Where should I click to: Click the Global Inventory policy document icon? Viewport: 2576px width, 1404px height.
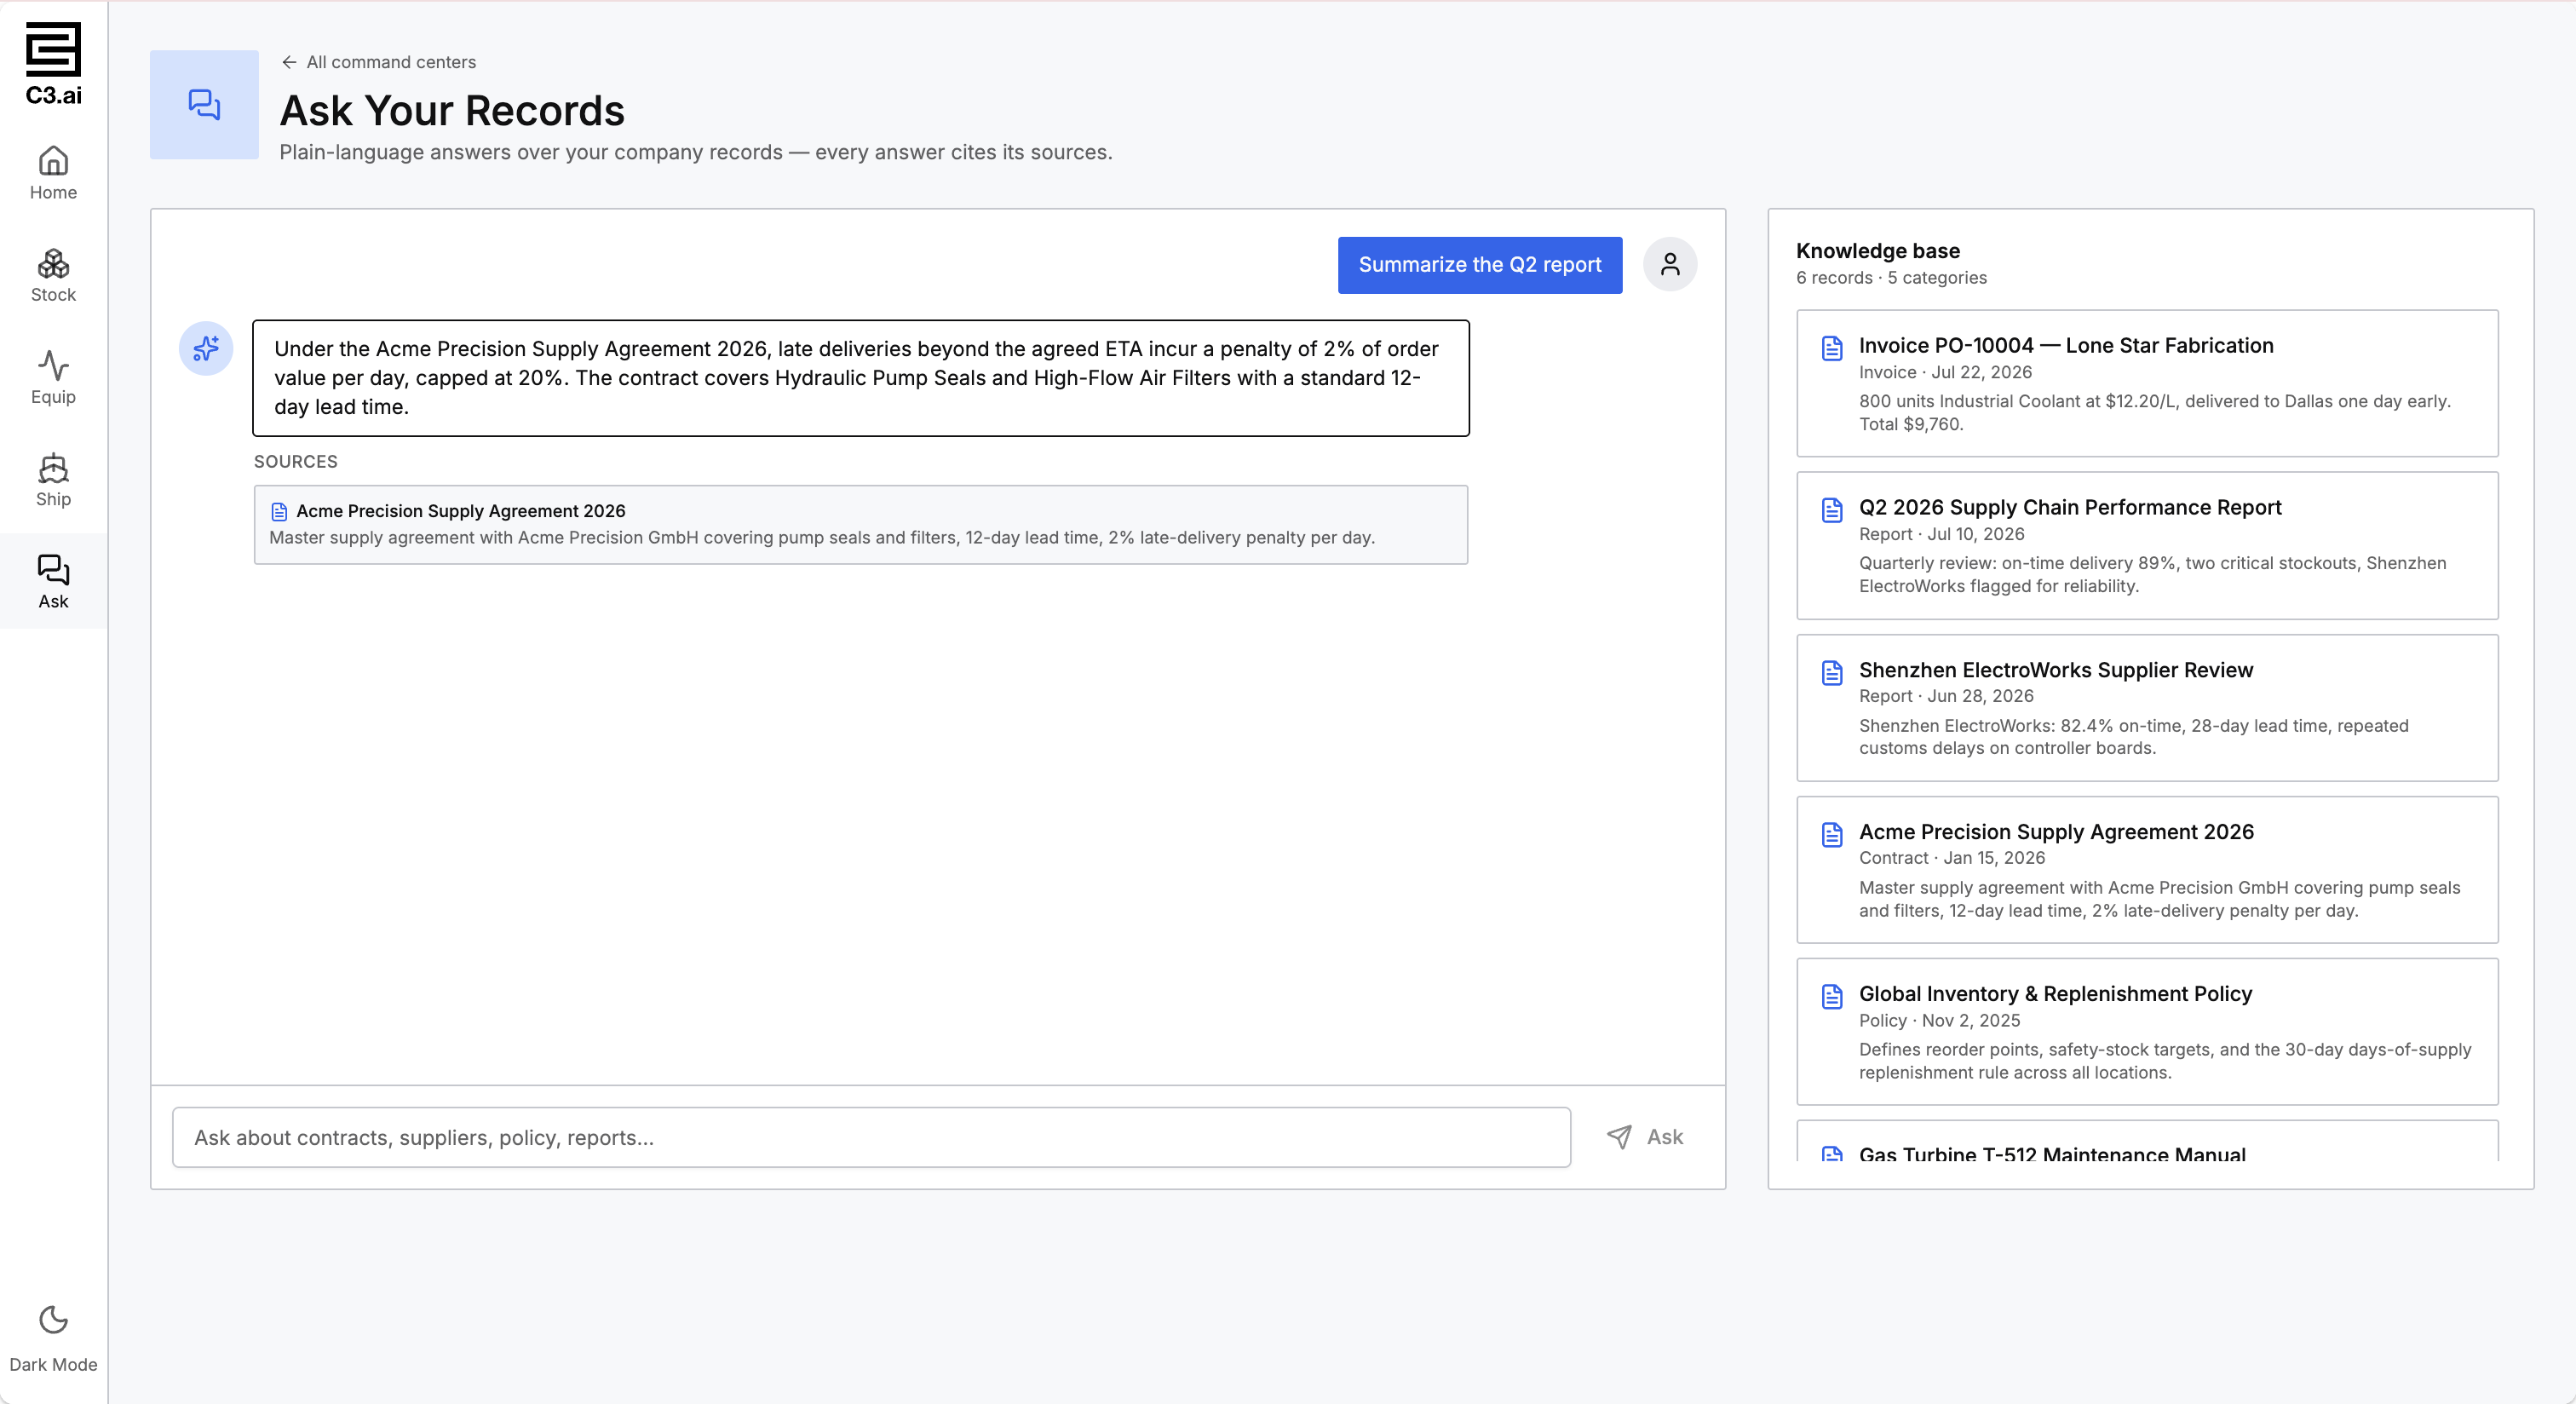tap(1832, 997)
